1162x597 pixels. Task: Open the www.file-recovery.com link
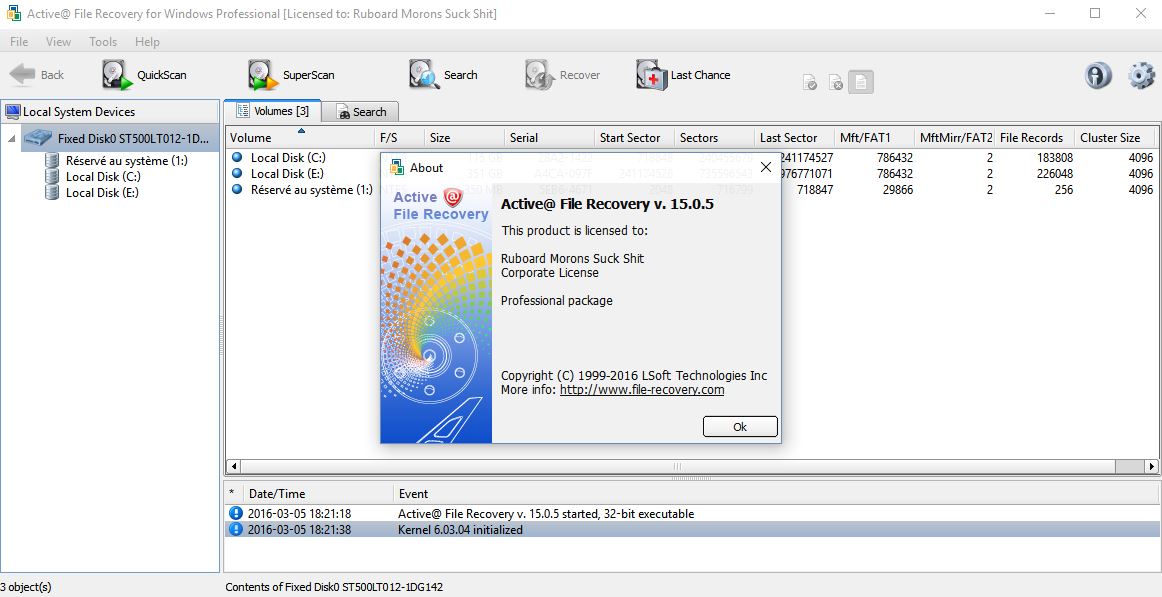click(642, 390)
